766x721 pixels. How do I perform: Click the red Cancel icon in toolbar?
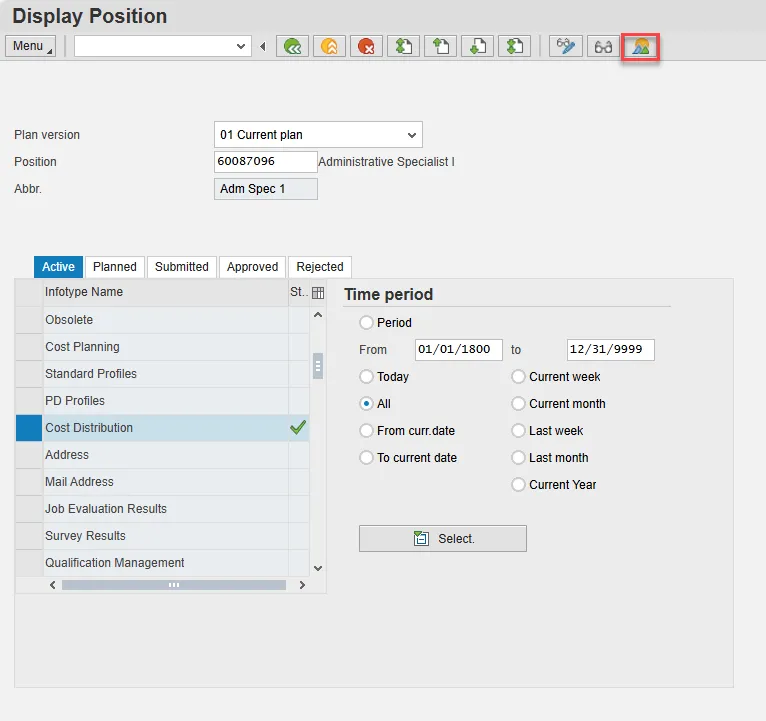[366, 47]
